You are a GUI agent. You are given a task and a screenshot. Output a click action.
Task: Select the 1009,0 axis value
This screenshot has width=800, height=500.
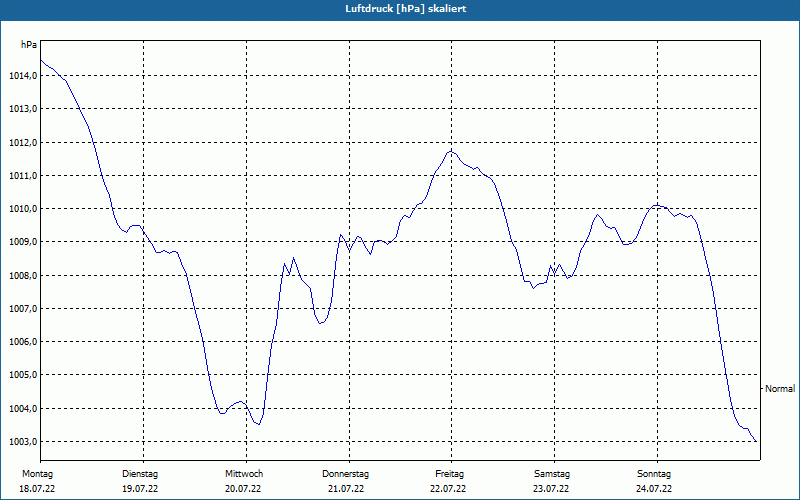click(23, 242)
